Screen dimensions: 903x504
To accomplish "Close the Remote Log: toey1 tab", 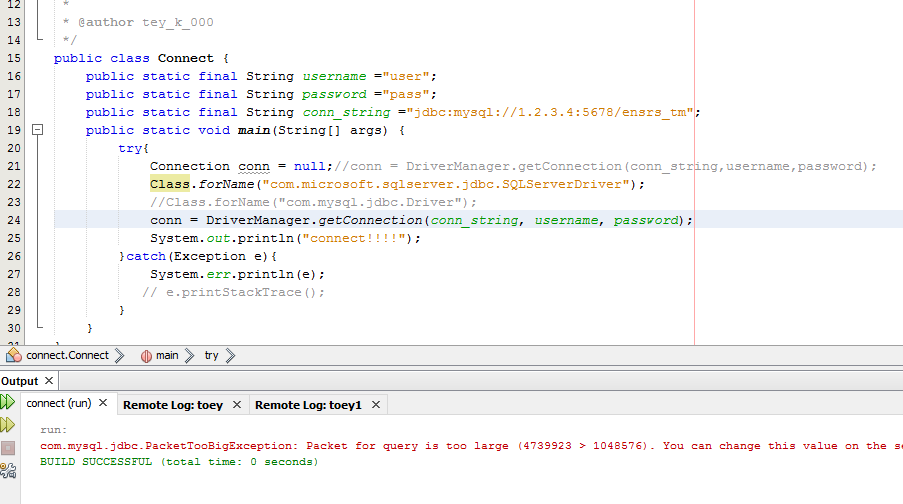I will (x=376, y=405).
